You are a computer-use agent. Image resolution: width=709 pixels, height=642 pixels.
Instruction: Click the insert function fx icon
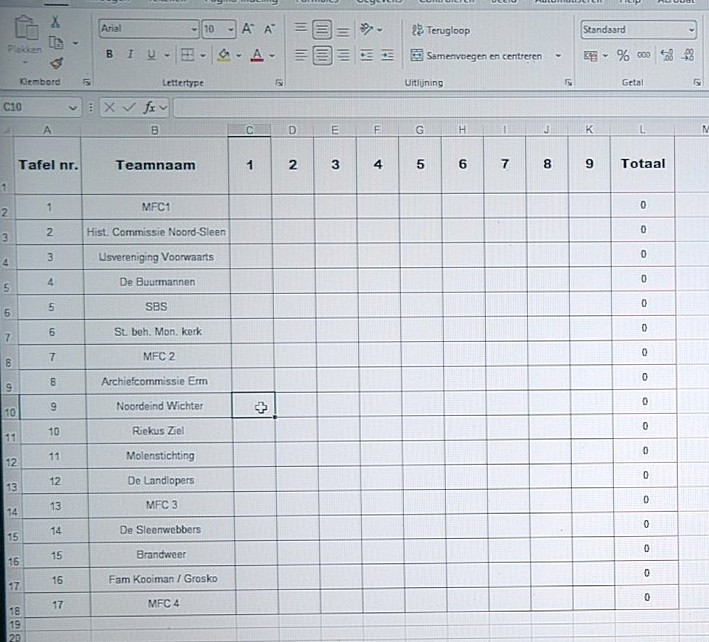(x=150, y=106)
